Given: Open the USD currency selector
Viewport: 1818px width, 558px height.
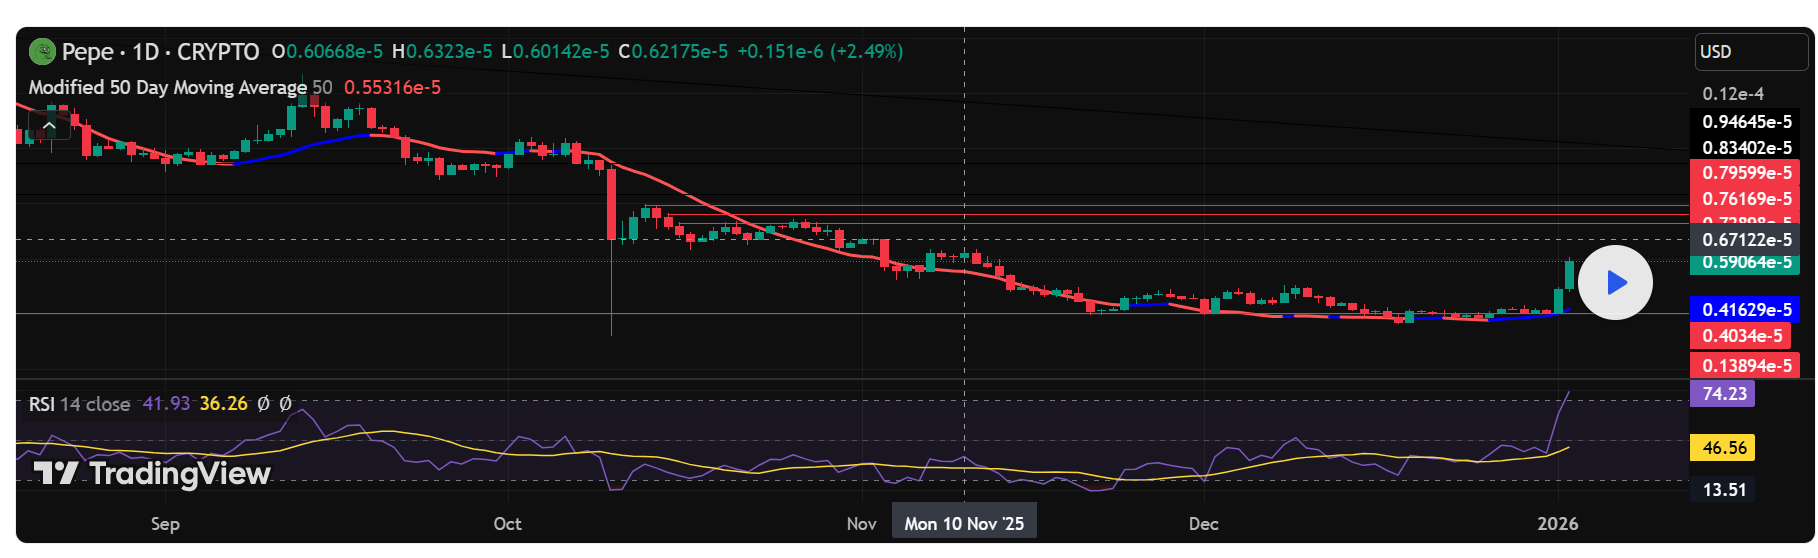Looking at the screenshot, I should pyautogui.click(x=1751, y=52).
